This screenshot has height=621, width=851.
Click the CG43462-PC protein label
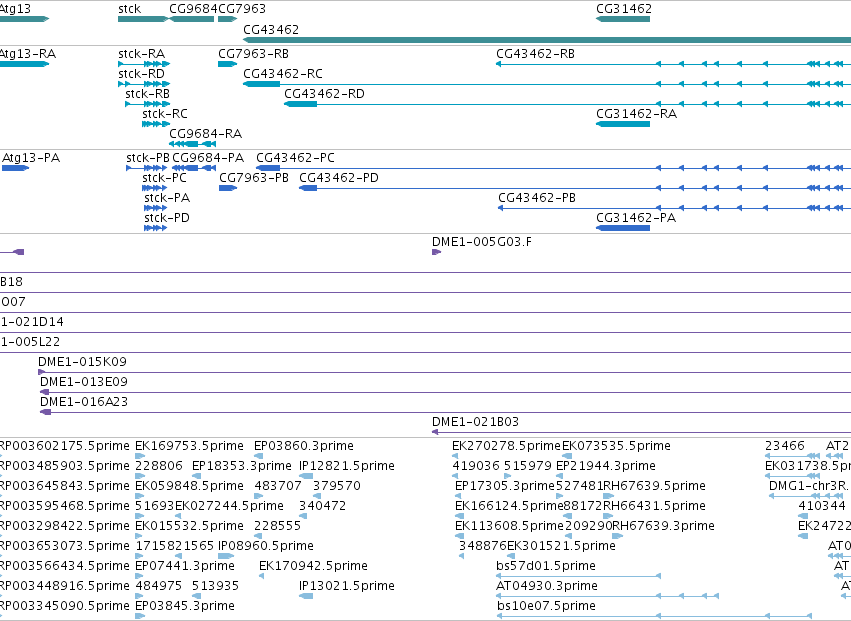[x=296, y=158]
